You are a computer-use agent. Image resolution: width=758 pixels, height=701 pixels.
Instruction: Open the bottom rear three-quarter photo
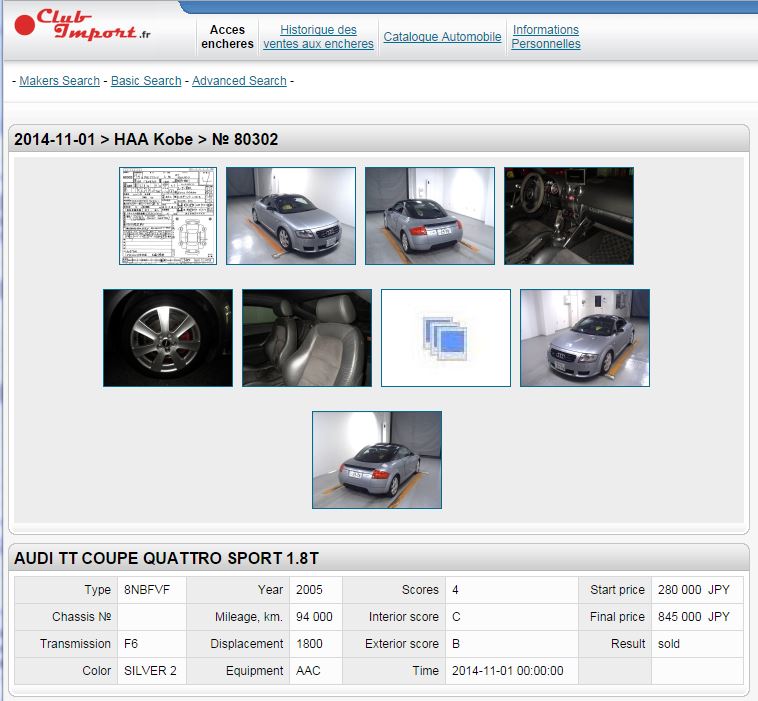(x=377, y=460)
